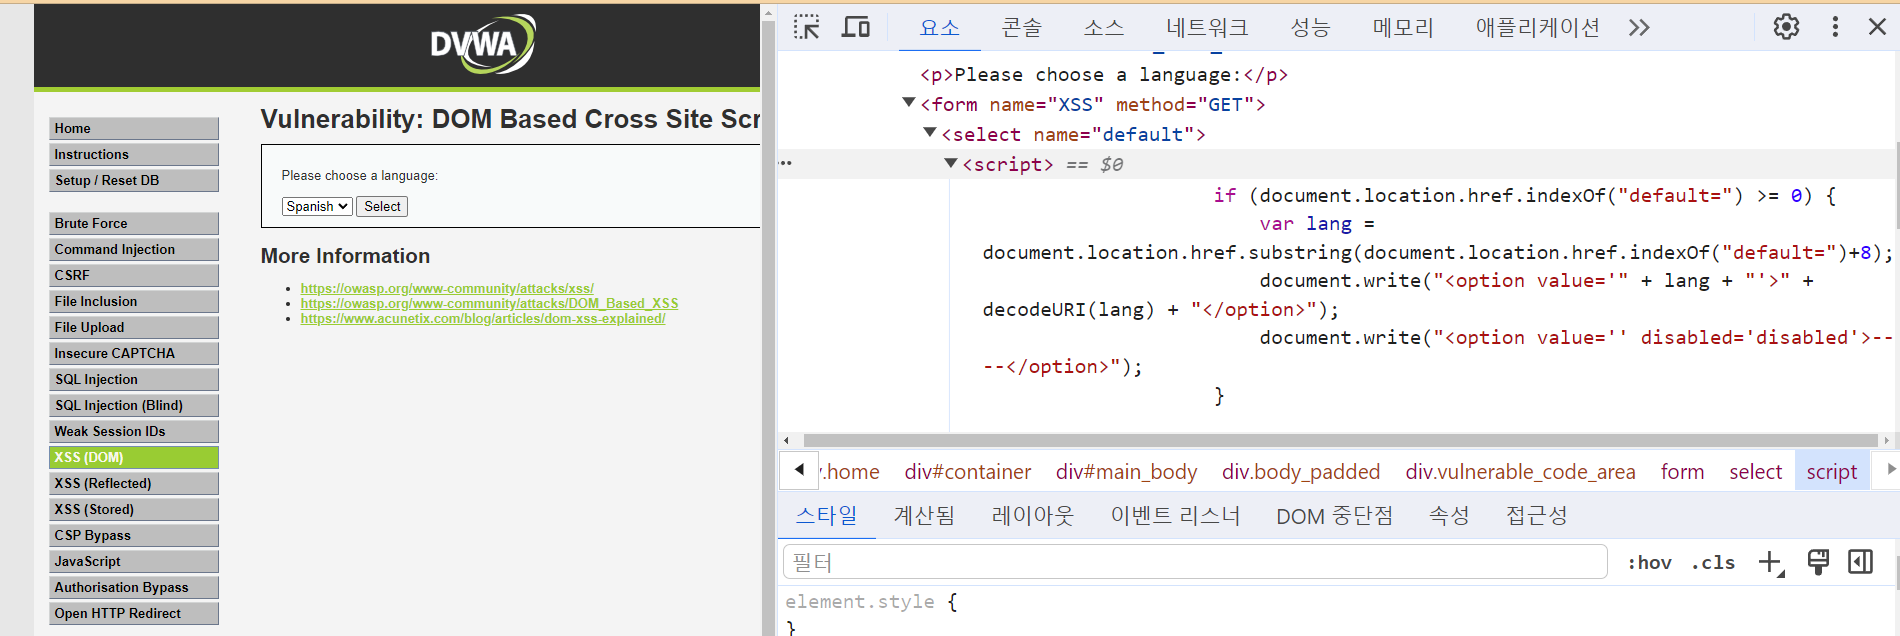Open Setup / Reset DB page

[134, 180]
